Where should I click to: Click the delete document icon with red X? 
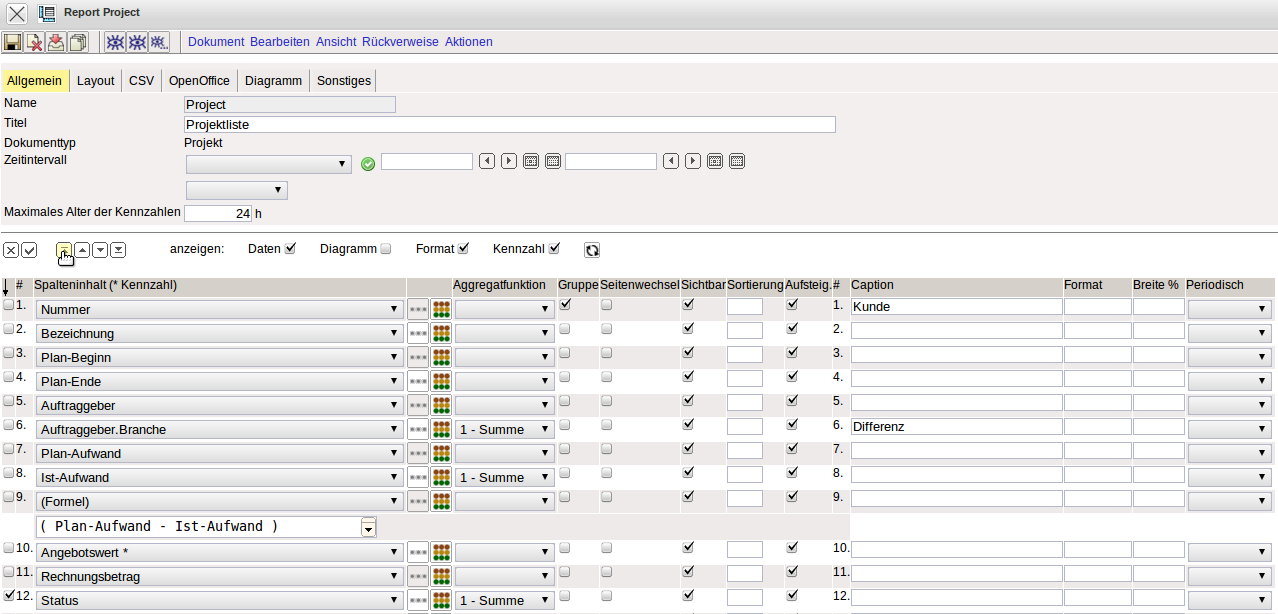click(35, 42)
